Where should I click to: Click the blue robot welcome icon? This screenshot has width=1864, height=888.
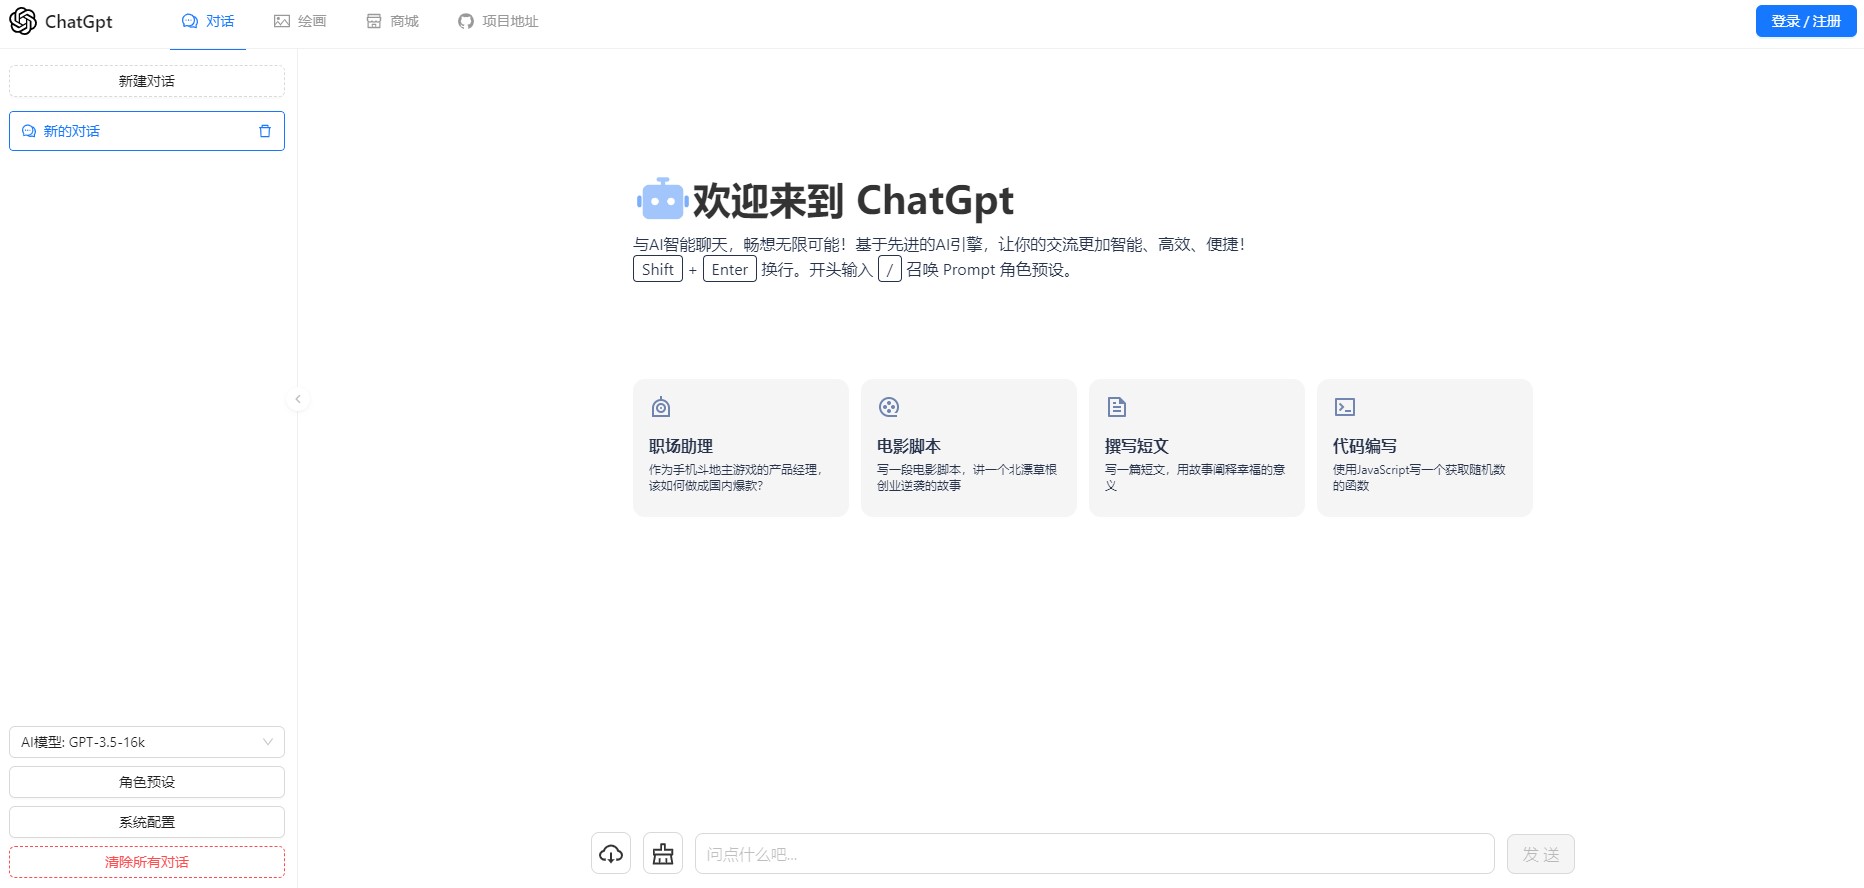(x=662, y=200)
